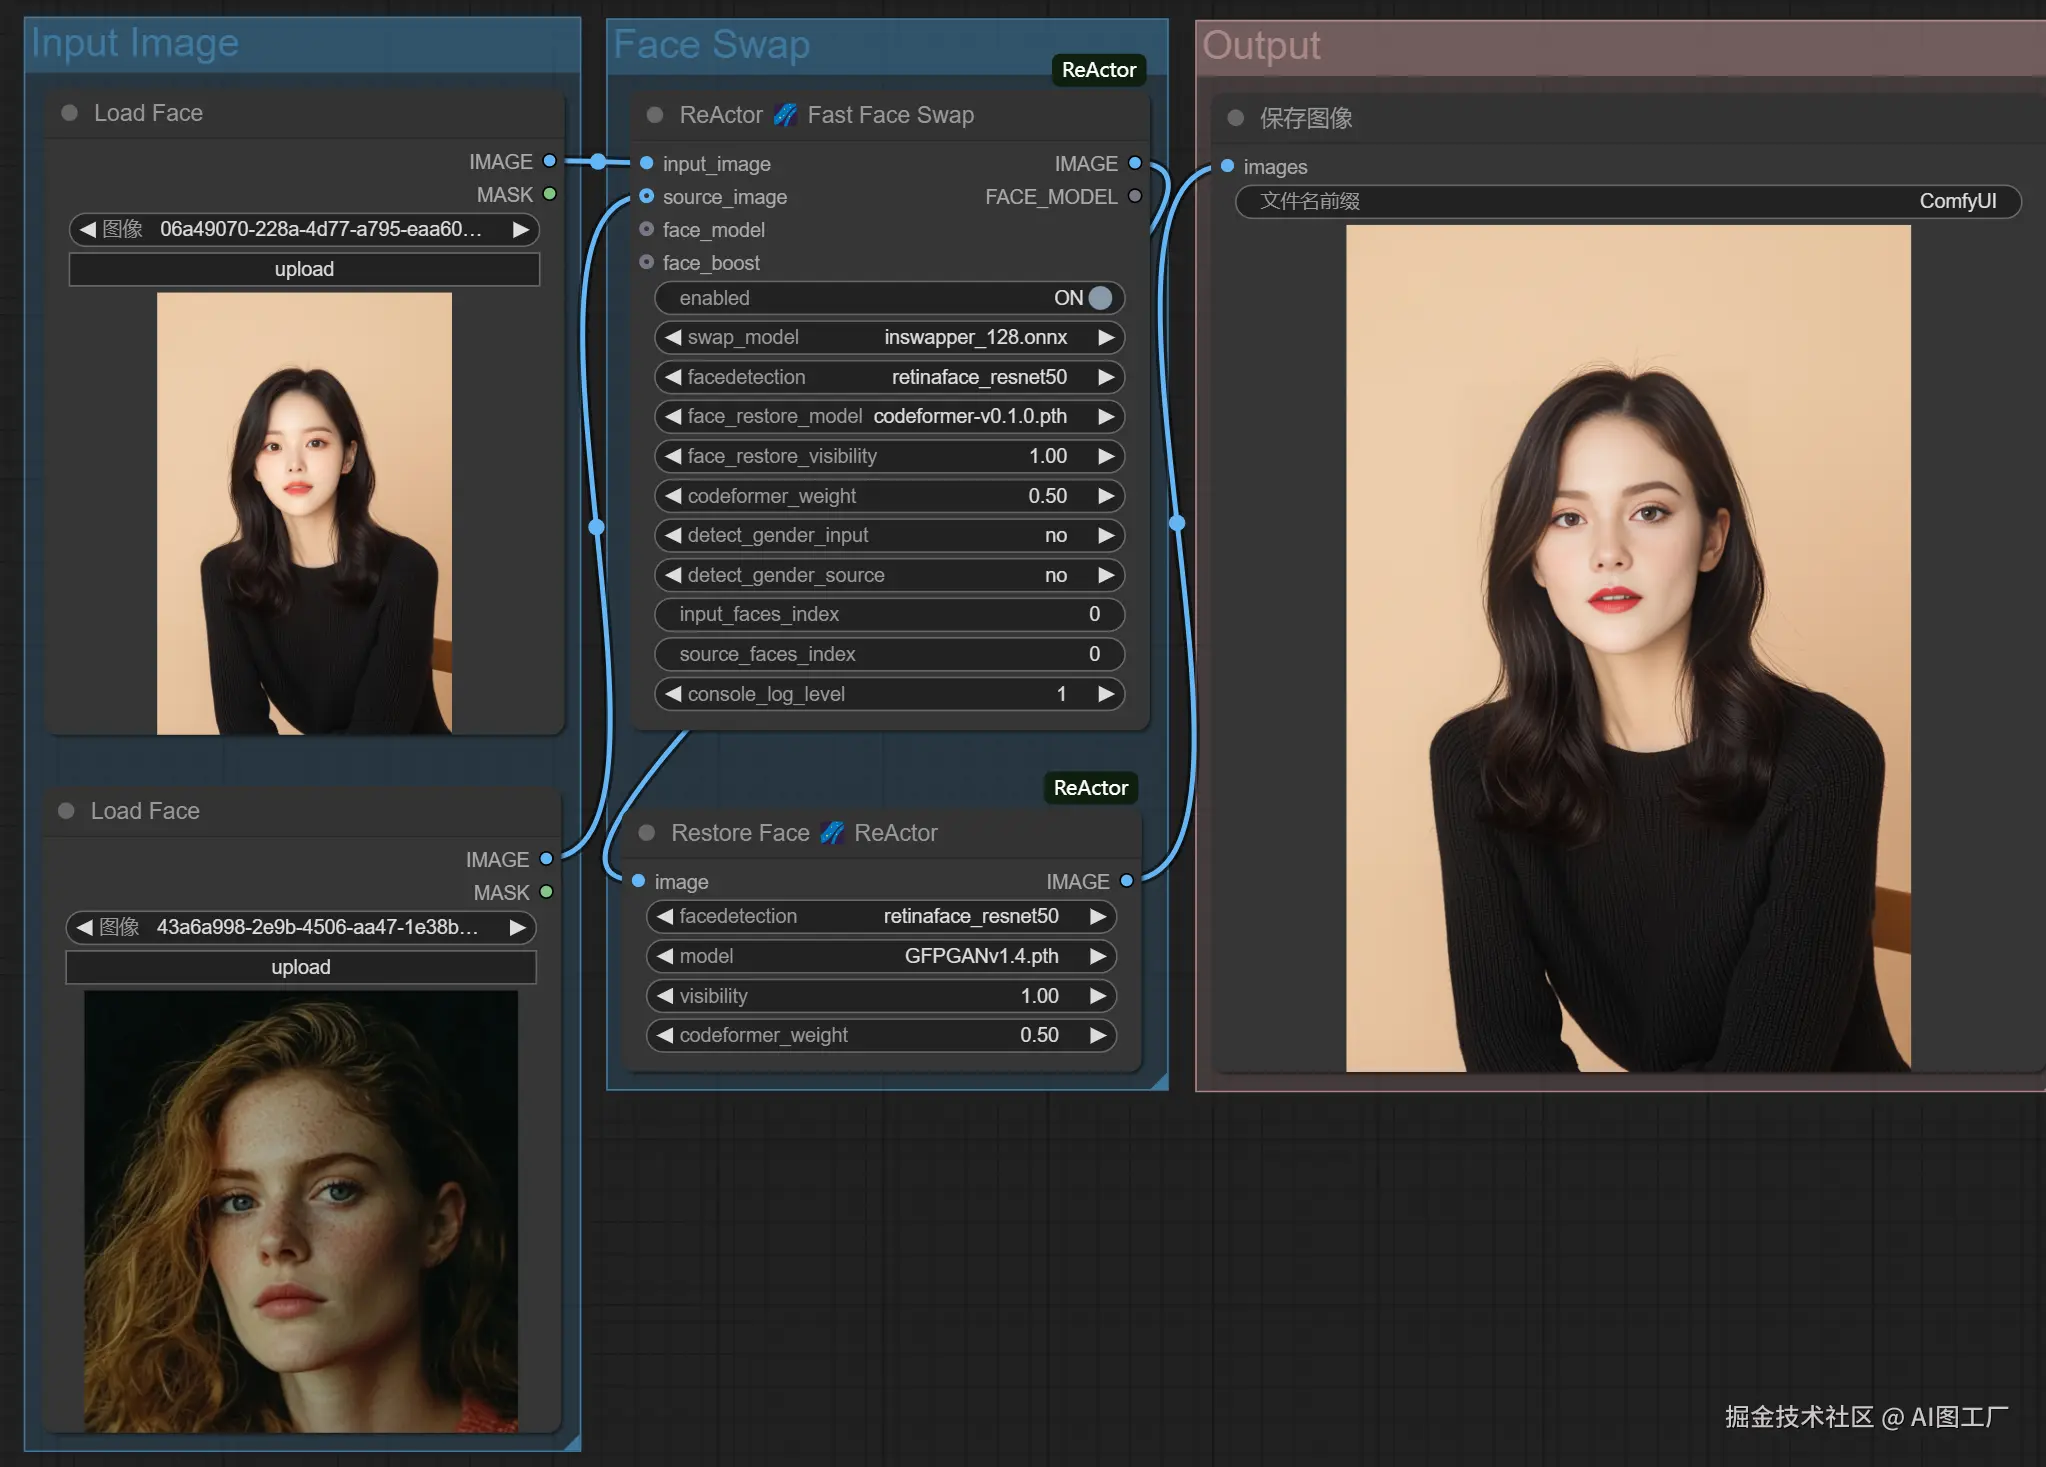Open the model GFPGANv1.4.pth dropdown
The width and height of the screenshot is (2046, 1467).
pos(980,956)
